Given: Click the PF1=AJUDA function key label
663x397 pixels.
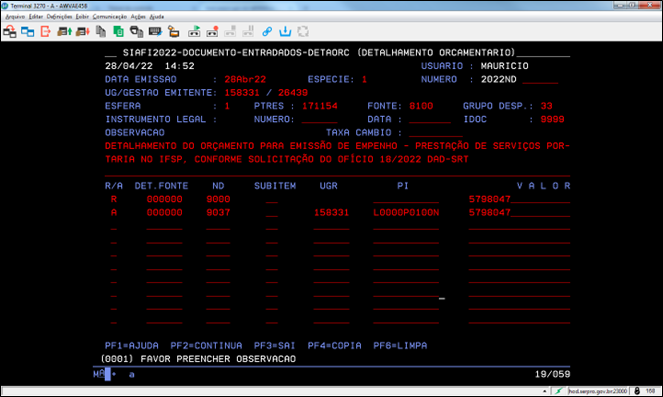Looking at the screenshot, I should (x=132, y=346).
